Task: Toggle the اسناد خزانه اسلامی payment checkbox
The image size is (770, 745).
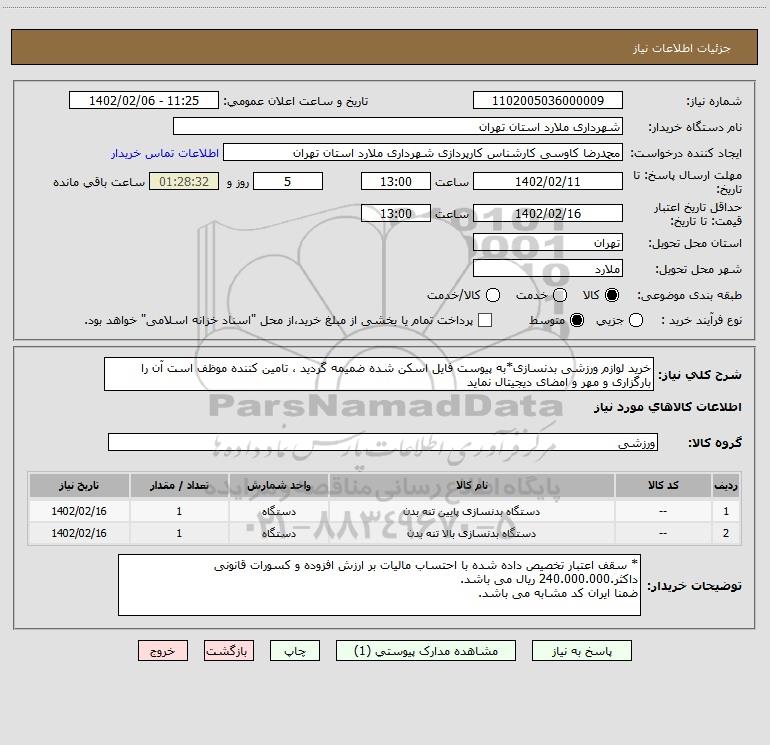Action: click(x=485, y=320)
